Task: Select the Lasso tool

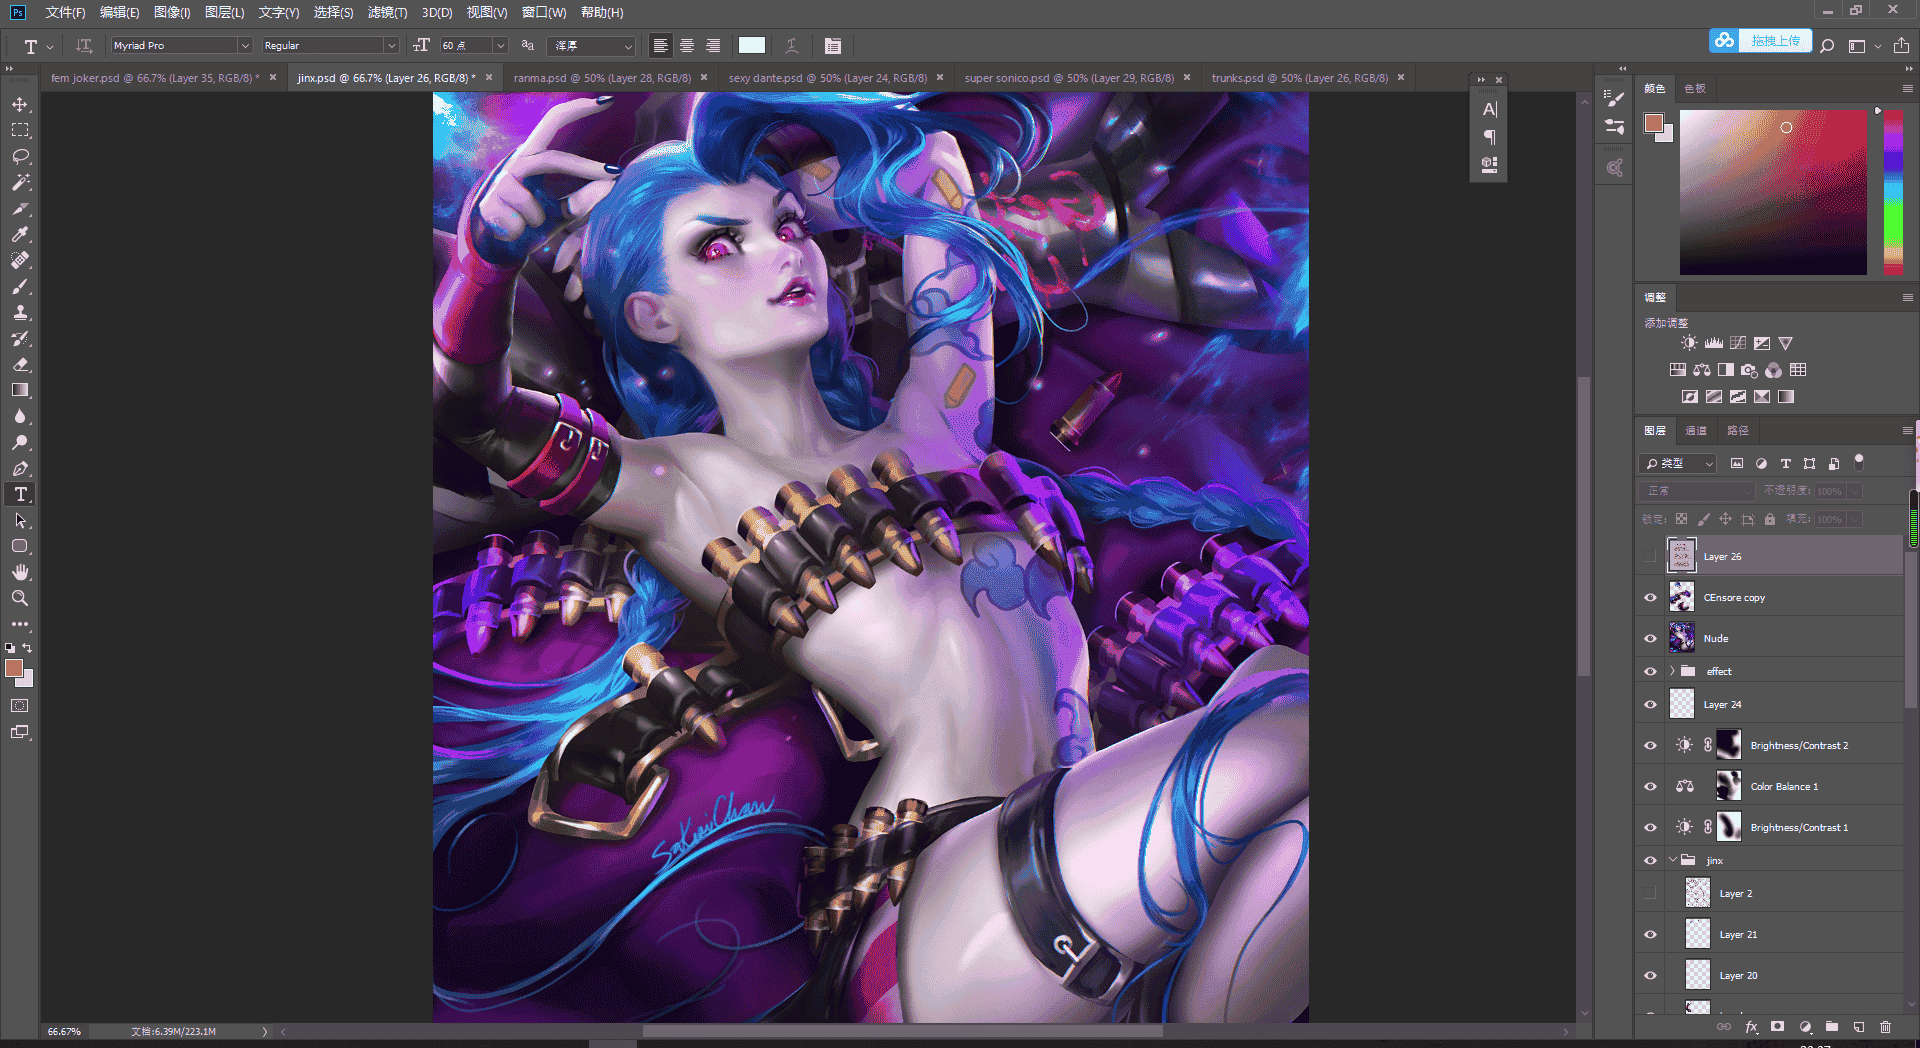Action: (x=20, y=157)
